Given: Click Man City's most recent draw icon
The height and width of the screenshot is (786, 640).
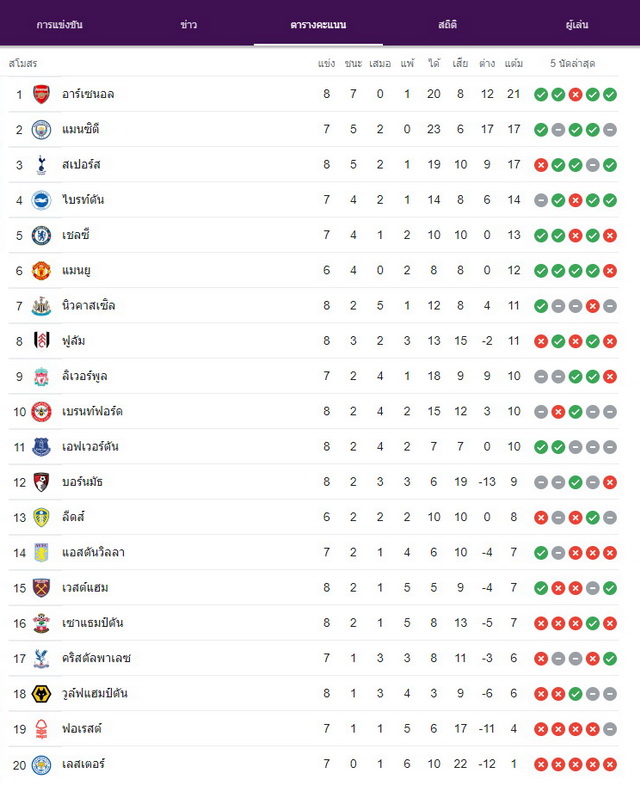Looking at the screenshot, I should coord(610,130).
